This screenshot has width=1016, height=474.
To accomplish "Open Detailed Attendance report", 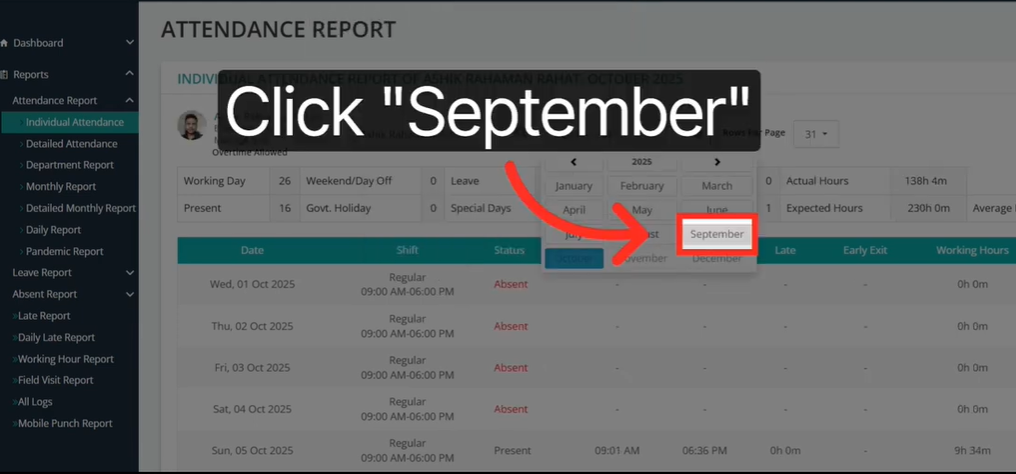I will [x=71, y=144].
